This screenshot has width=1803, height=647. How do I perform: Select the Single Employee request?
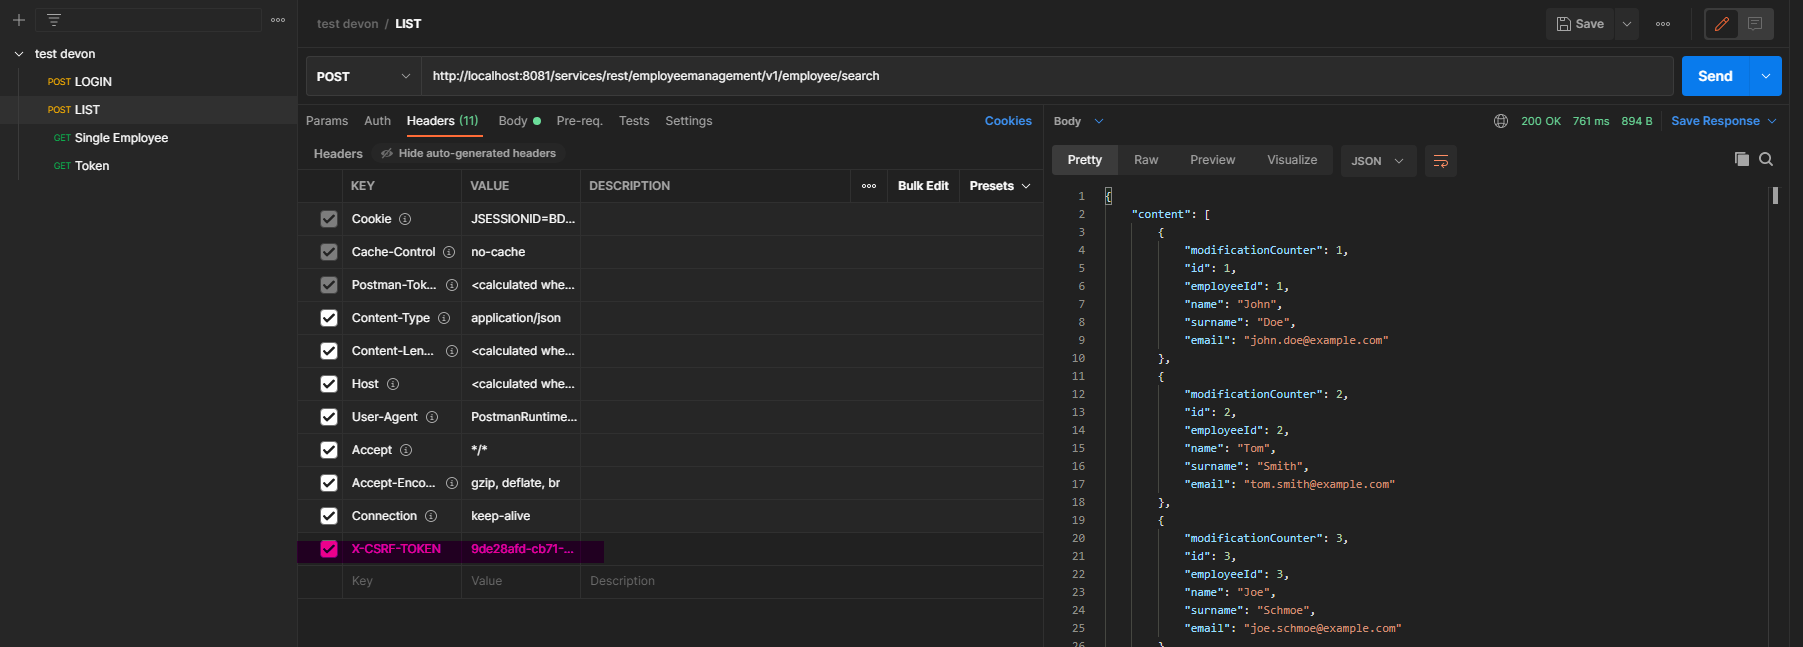coord(121,138)
